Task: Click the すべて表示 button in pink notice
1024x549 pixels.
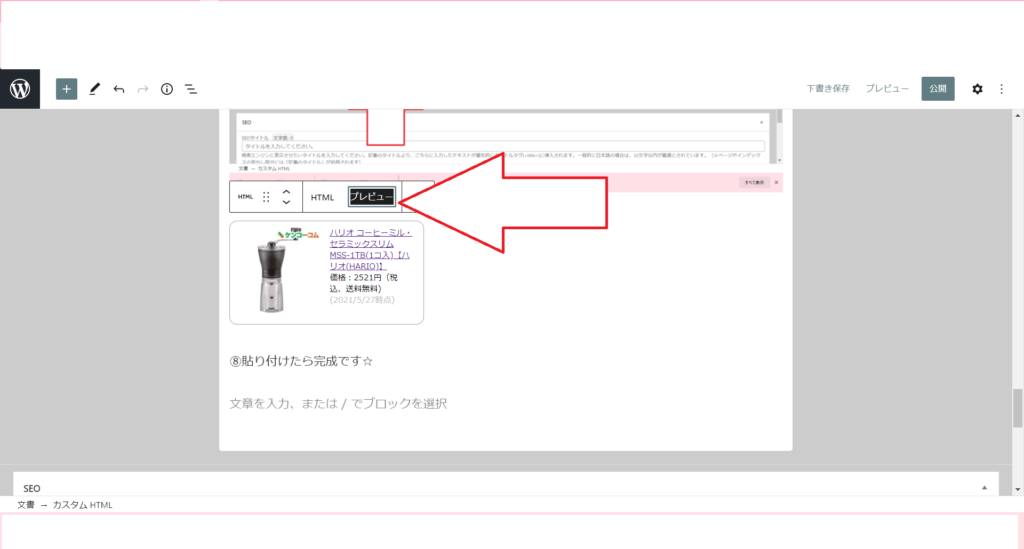Action: (x=754, y=182)
